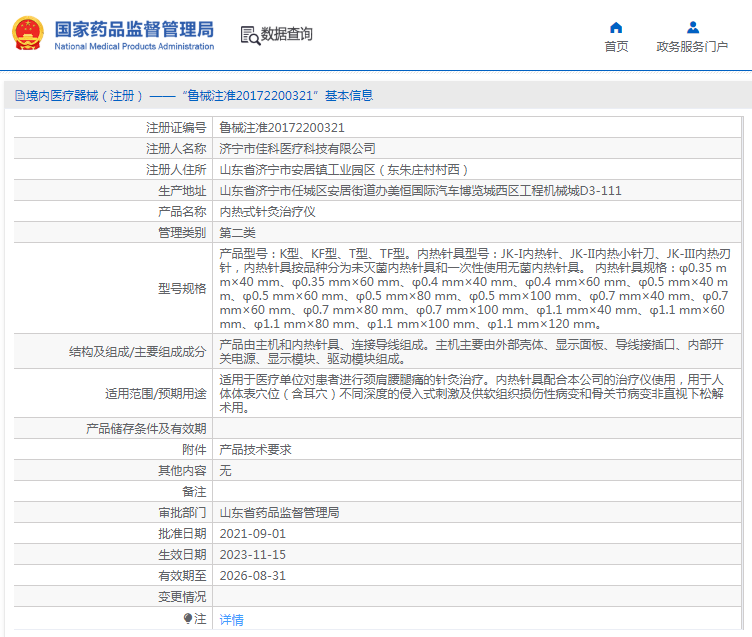Image resolution: width=752 pixels, height=637 pixels.
Task: Go to 首页 text link
Action: [616, 47]
